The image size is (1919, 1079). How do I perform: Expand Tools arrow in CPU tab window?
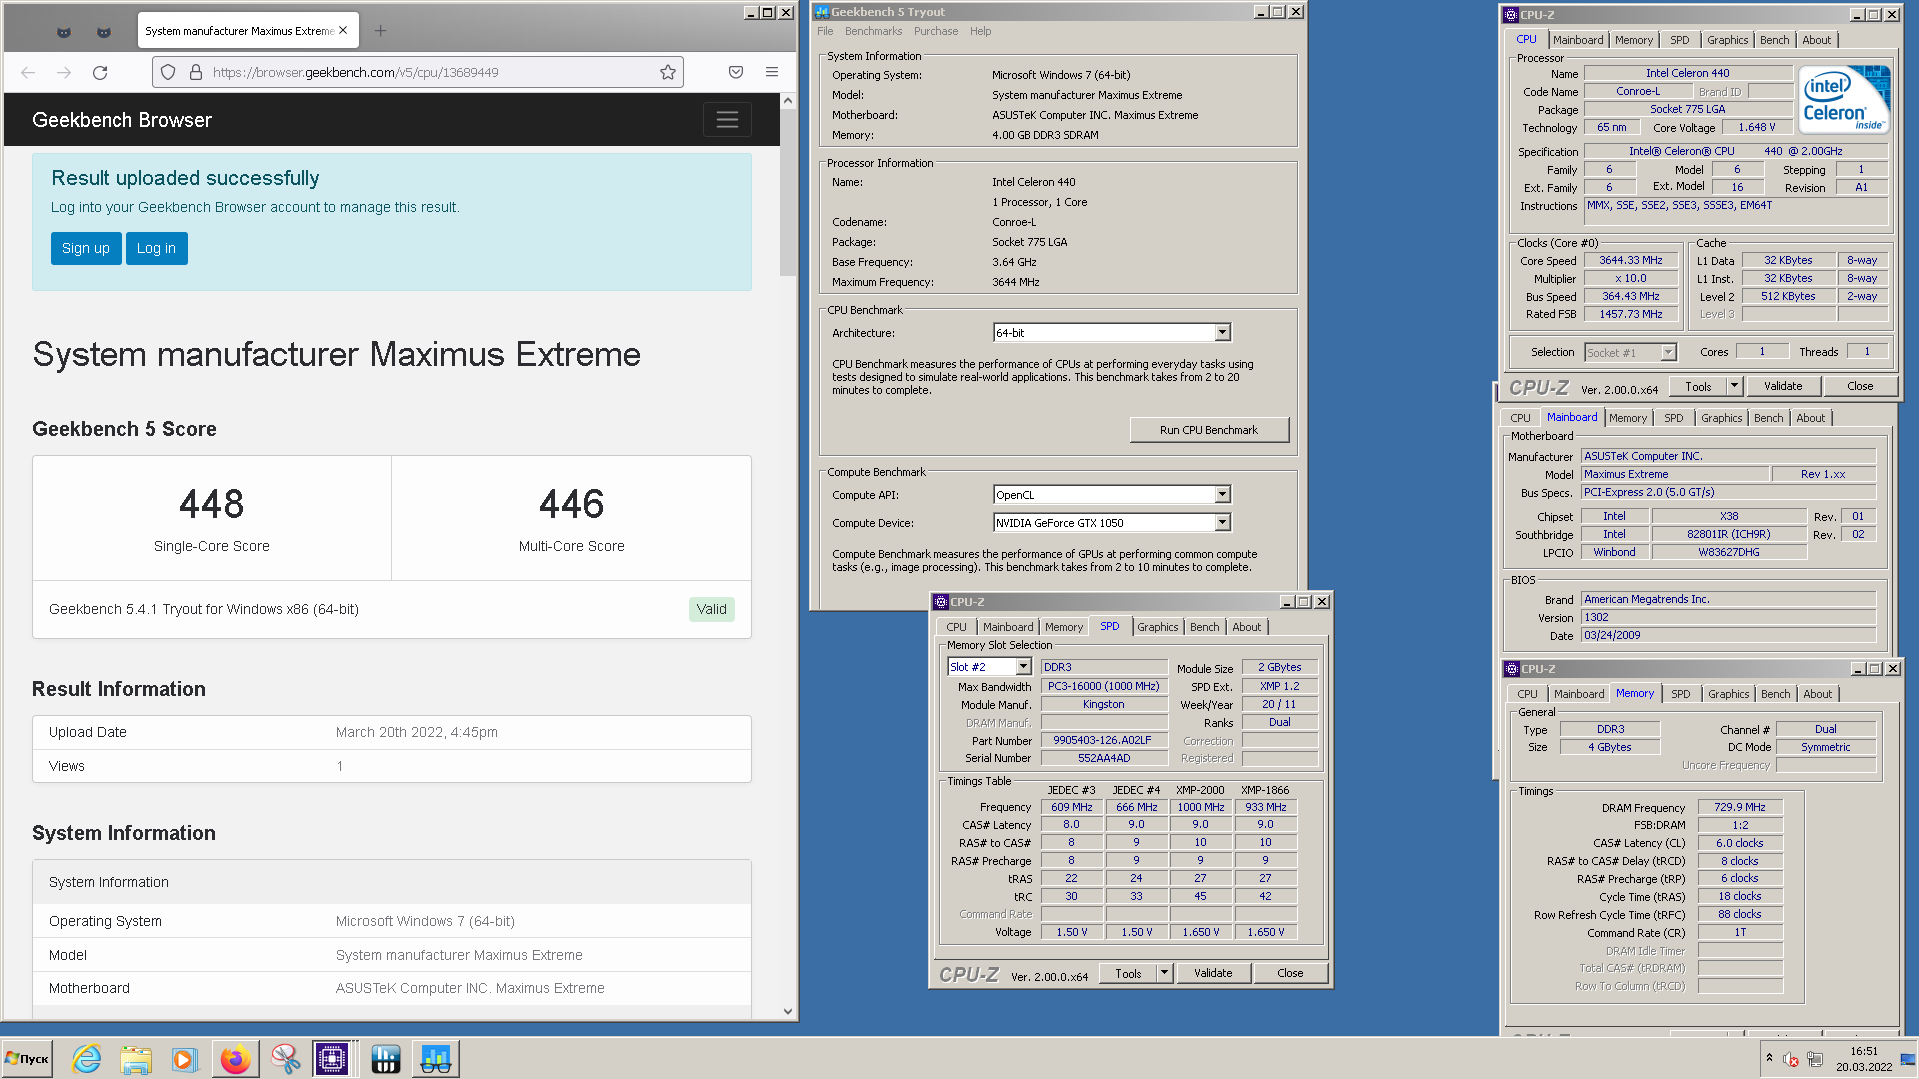pos(1734,386)
